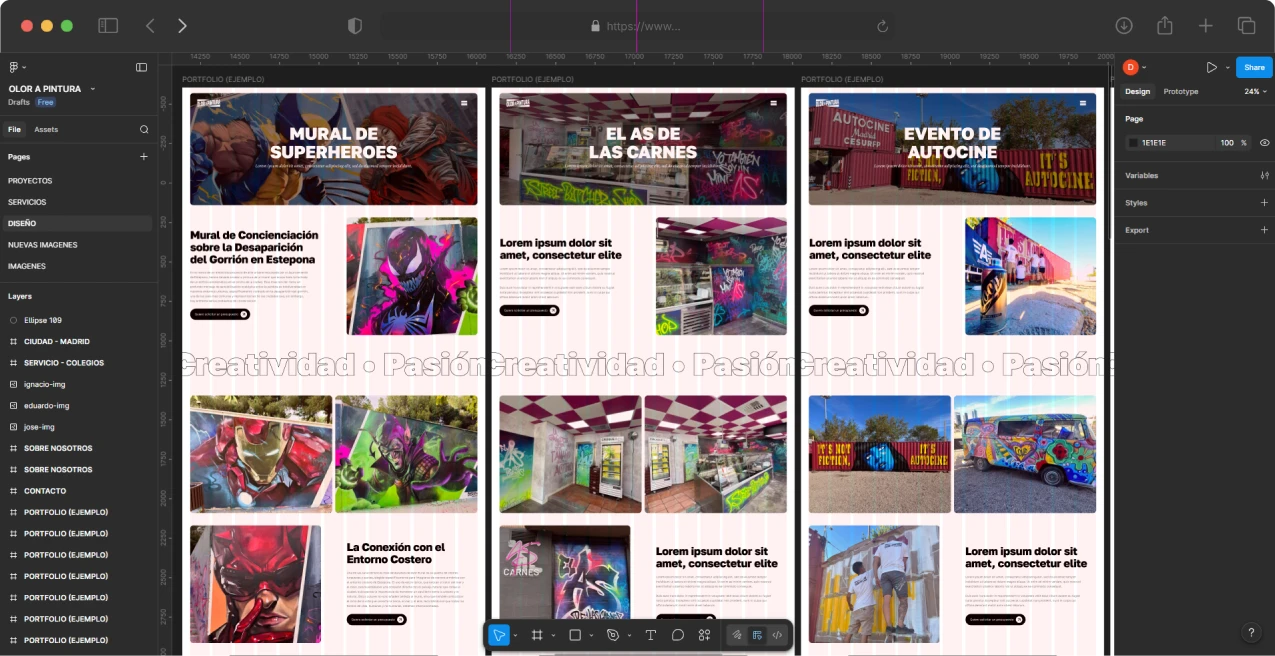Open the PROYECTOS page

pos(30,181)
